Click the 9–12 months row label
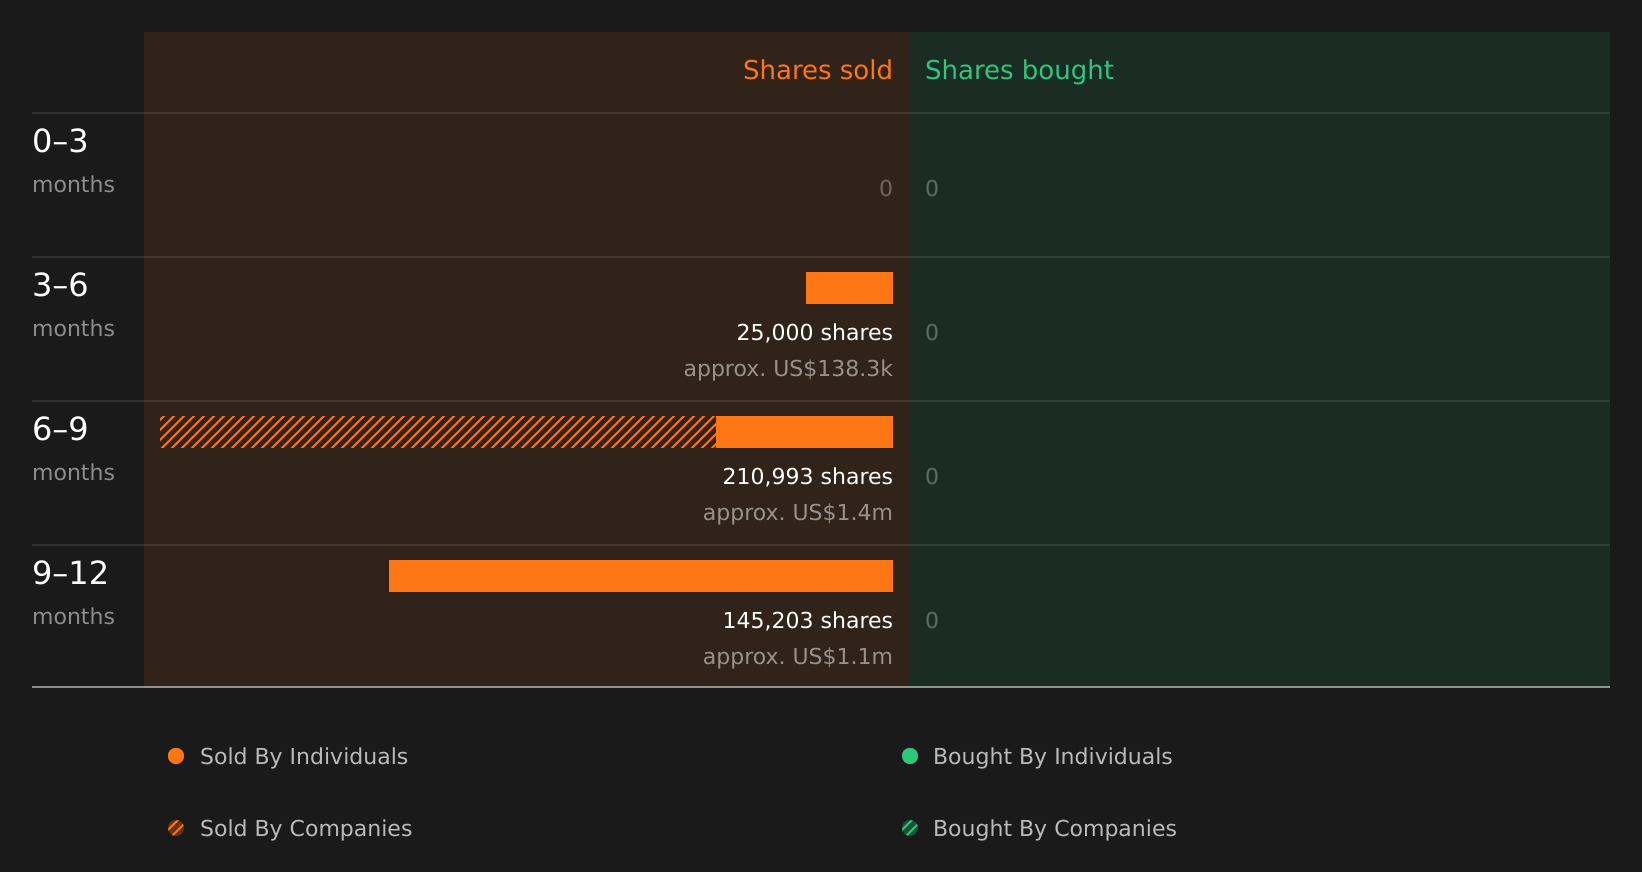Screen dimensions: 1642x872 click(x=73, y=594)
